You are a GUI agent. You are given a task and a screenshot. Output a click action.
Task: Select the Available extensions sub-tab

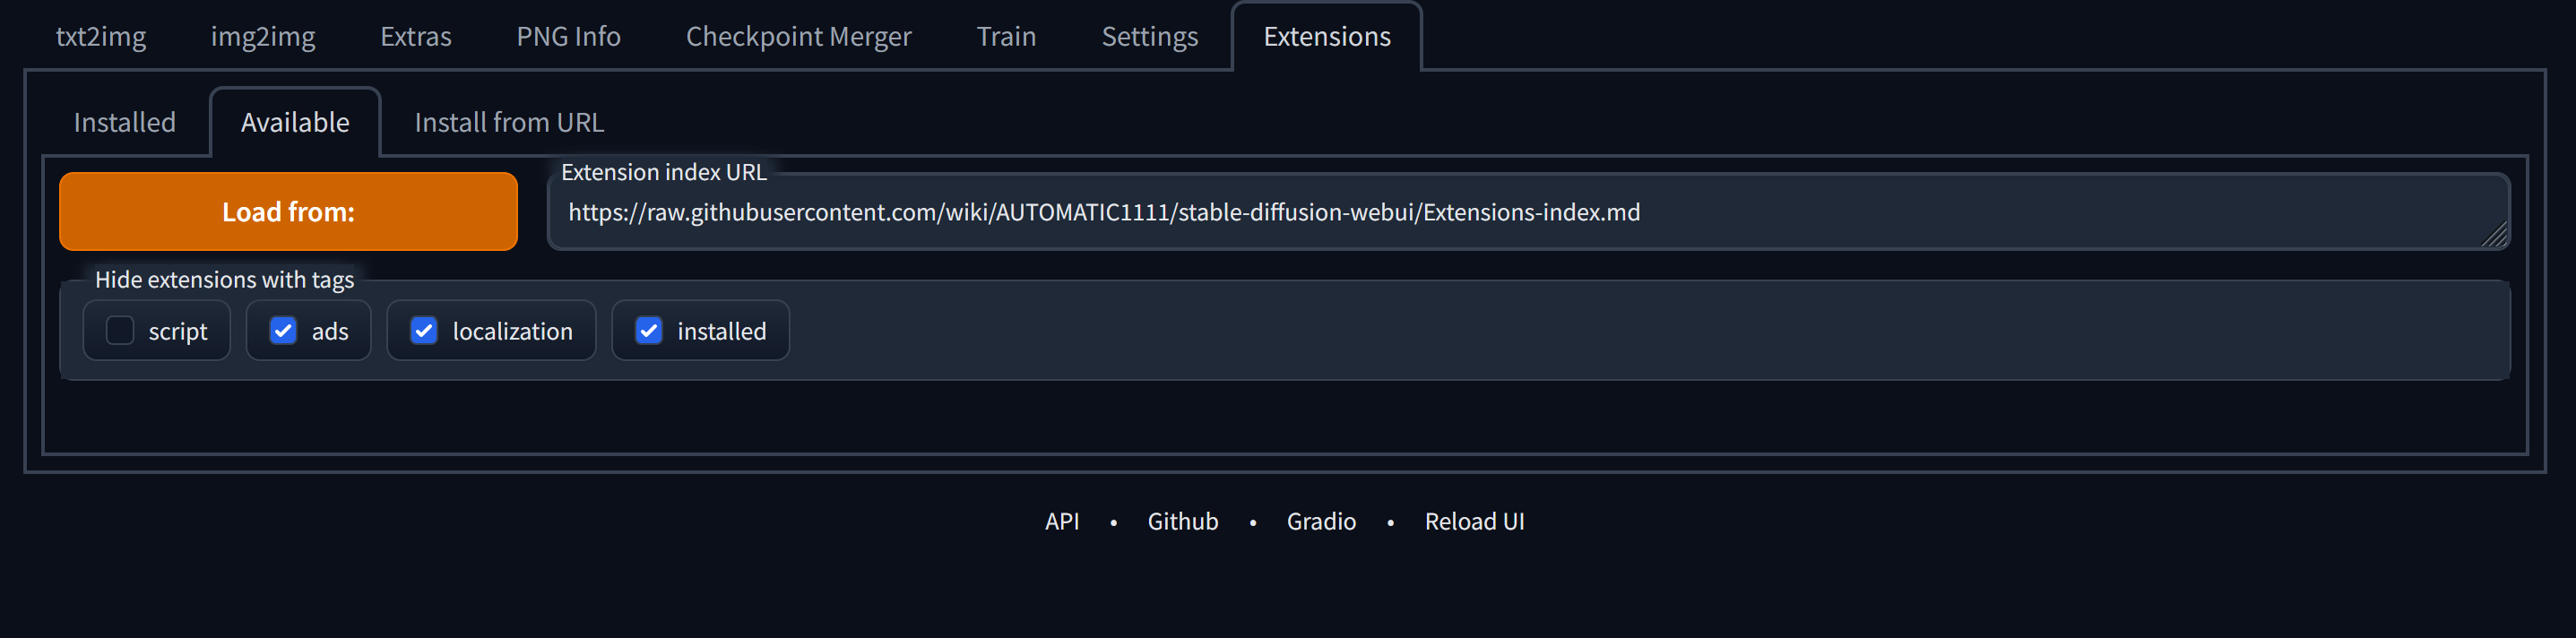(295, 123)
